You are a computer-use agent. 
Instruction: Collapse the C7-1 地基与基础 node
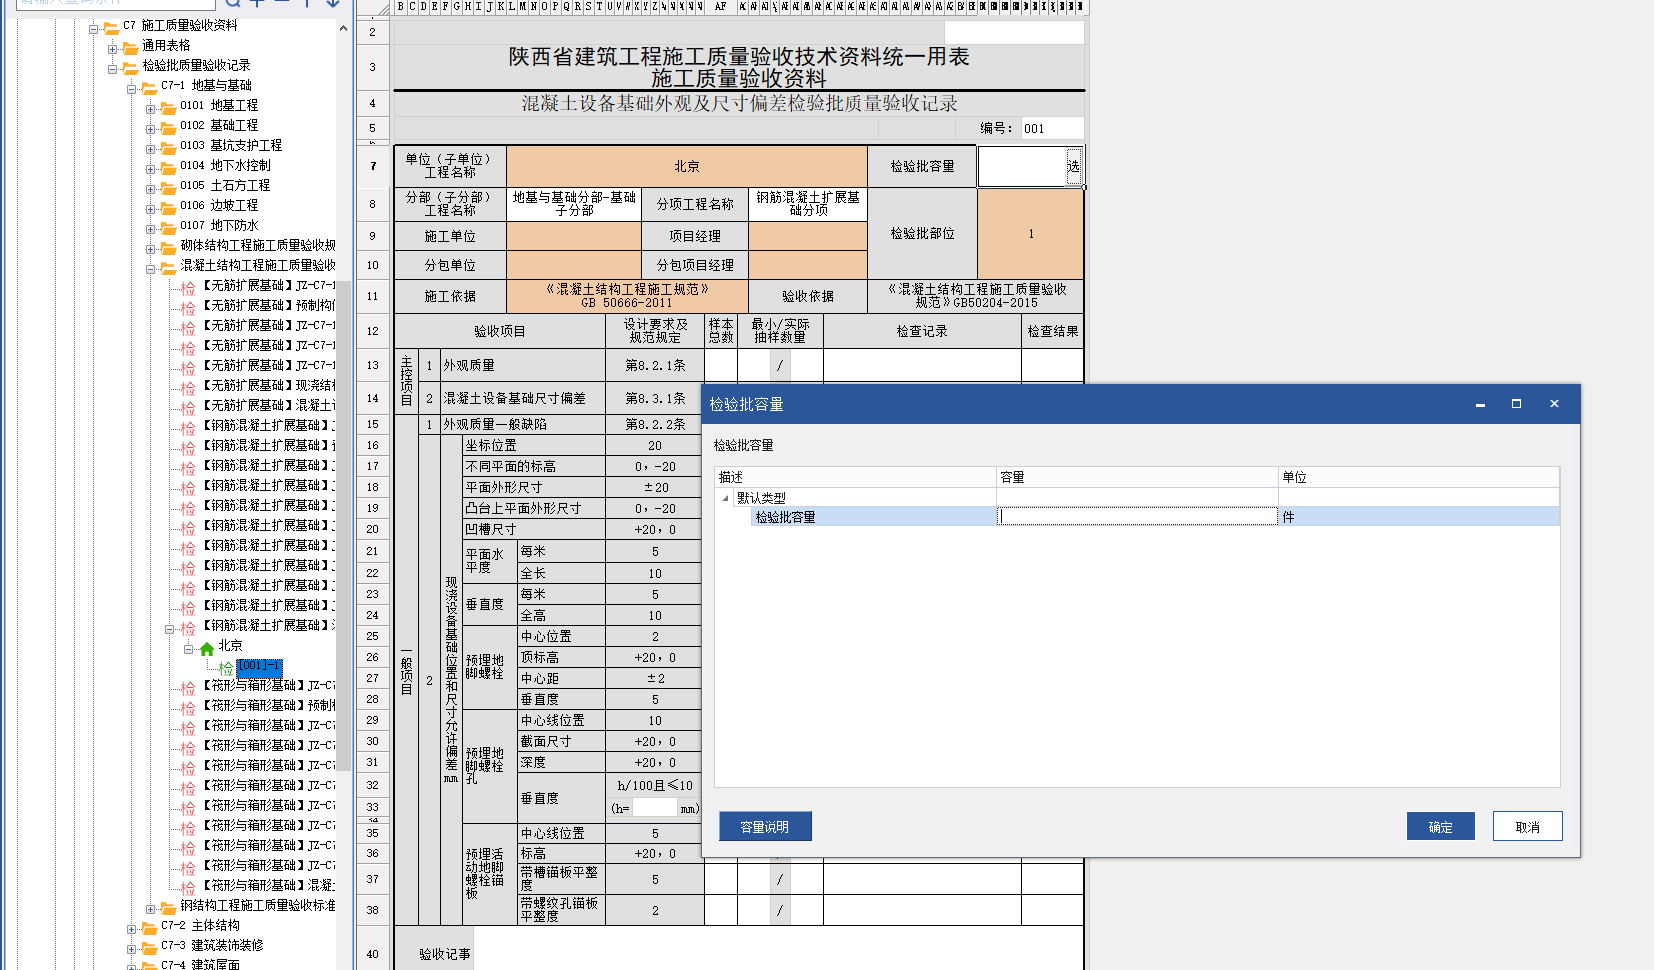coord(131,88)
